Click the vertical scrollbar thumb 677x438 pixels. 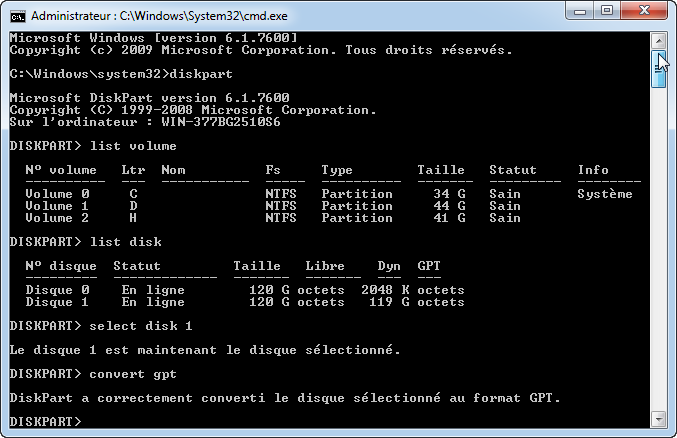tap(658, 69)
